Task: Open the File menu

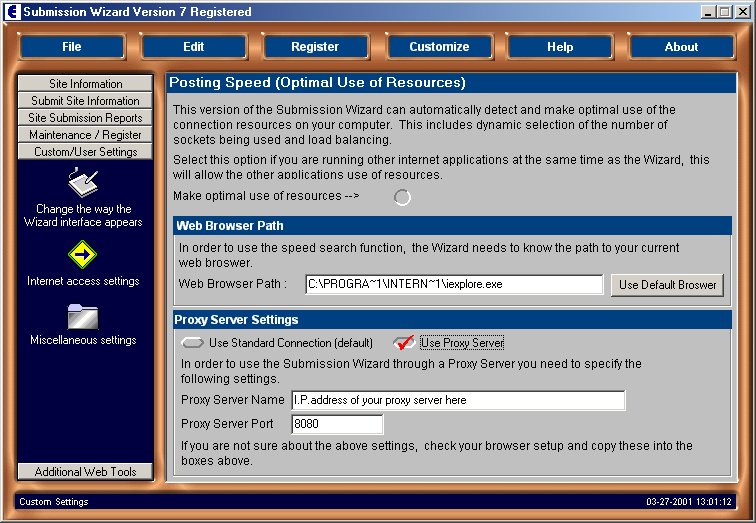Action: tap(72, 47)
